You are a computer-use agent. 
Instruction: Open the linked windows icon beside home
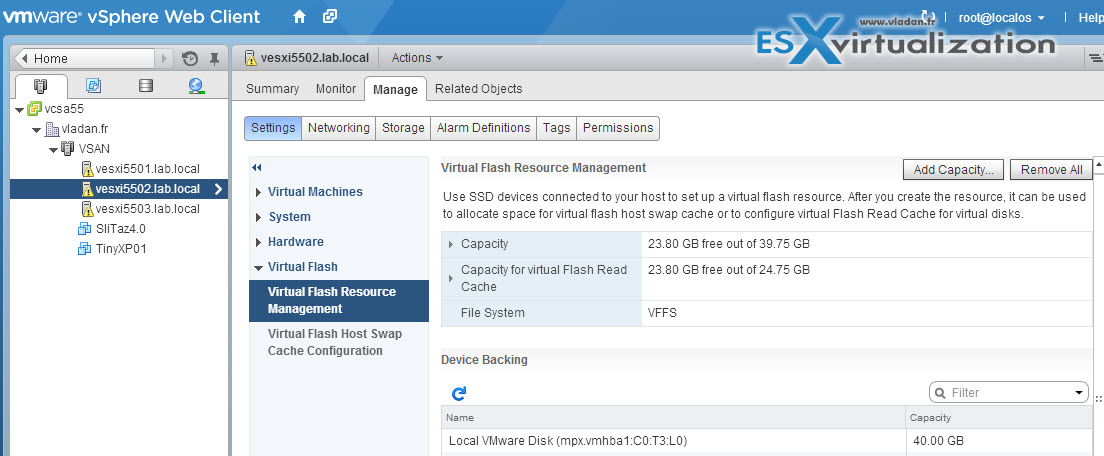click(x=330, y=16)
